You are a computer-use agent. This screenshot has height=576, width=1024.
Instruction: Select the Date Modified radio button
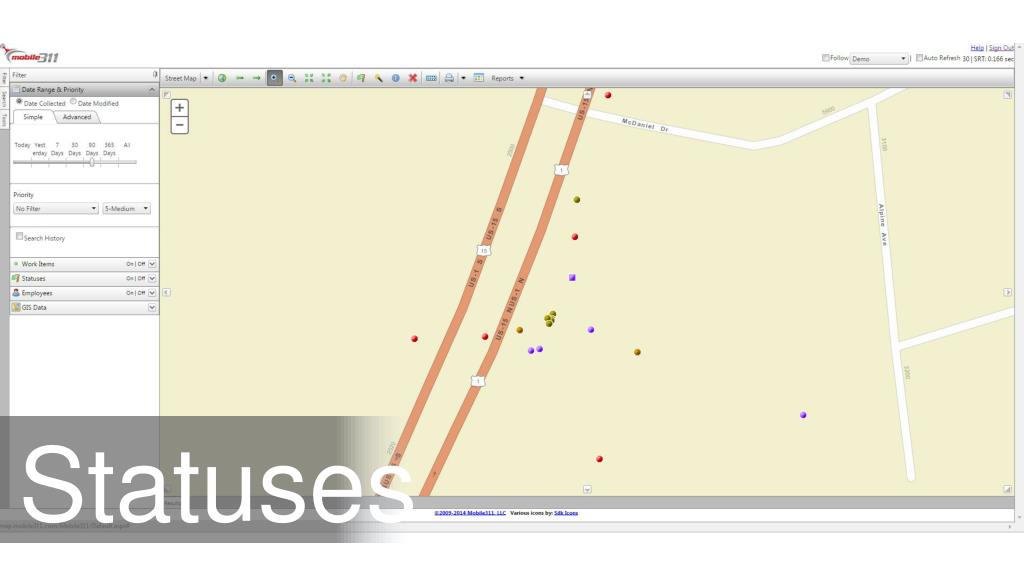point(73,102)
